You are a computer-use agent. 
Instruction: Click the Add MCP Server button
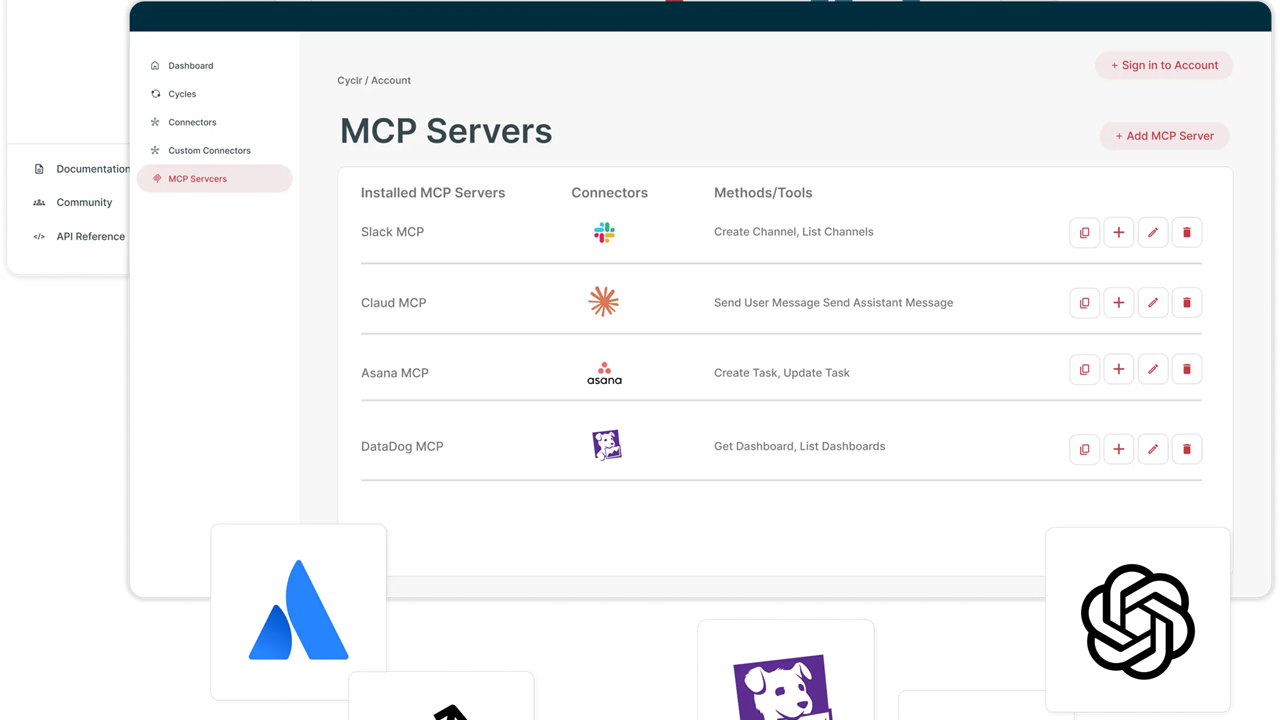click(1164, 136)
